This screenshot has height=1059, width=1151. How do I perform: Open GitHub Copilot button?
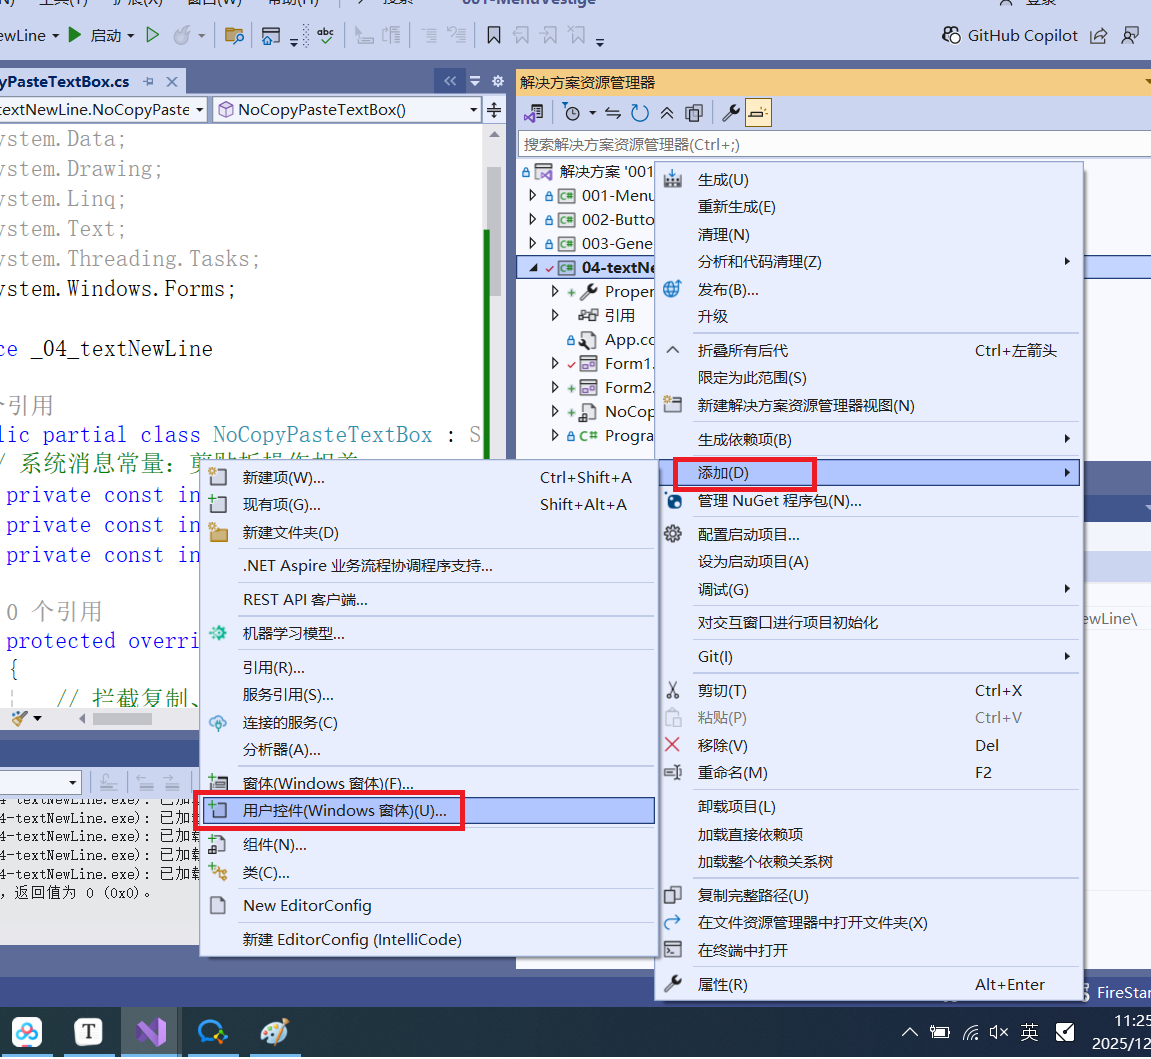1010,35
